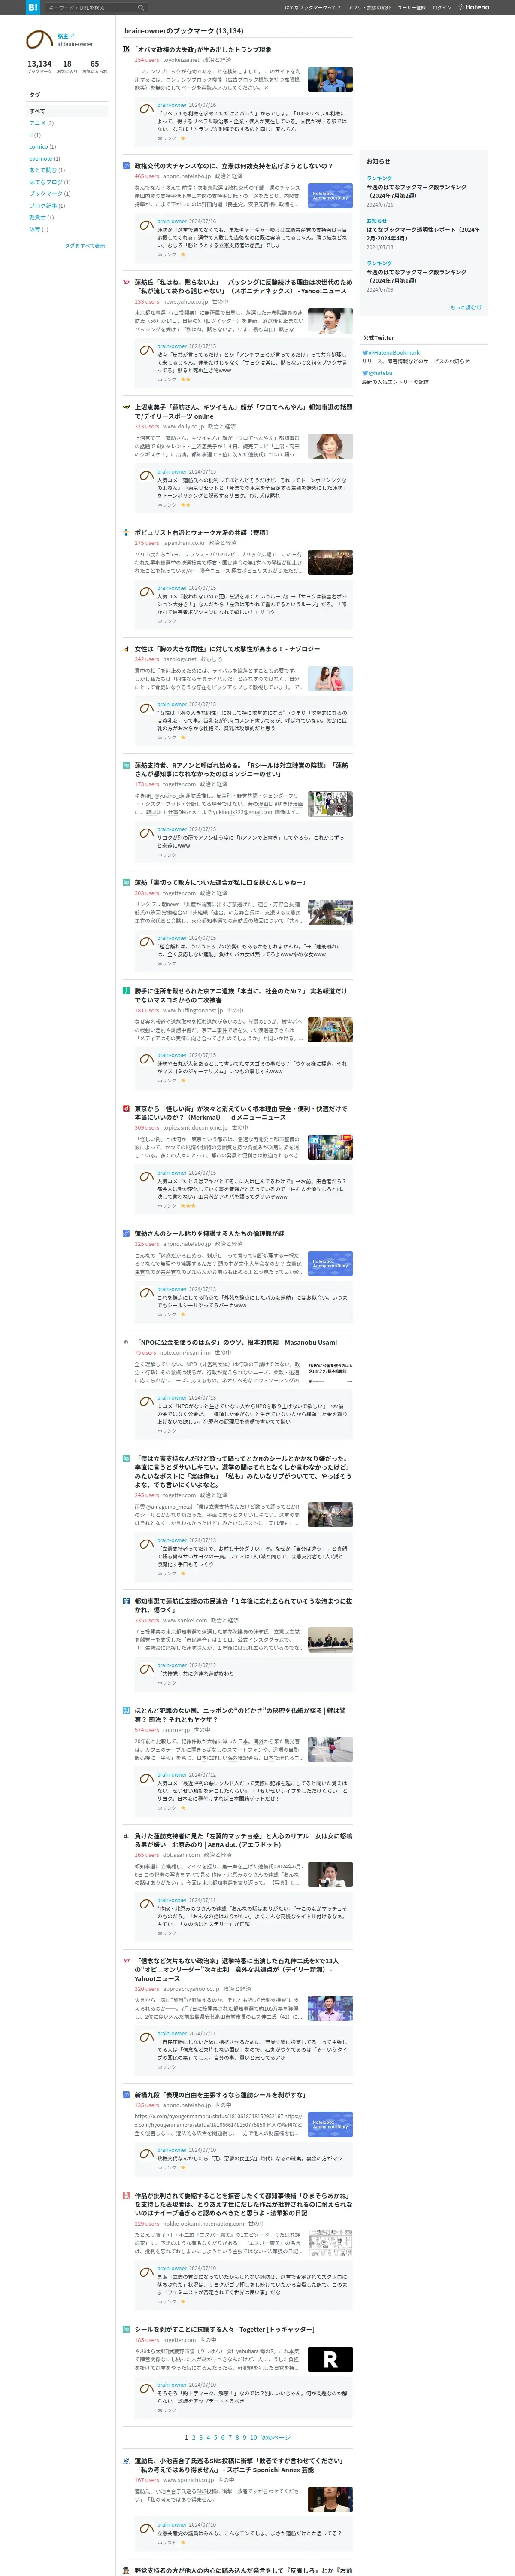This screenshot has height=2576, width=515.
Task: Click リンク permalink under first brain-owner comment
Action: 167,138
